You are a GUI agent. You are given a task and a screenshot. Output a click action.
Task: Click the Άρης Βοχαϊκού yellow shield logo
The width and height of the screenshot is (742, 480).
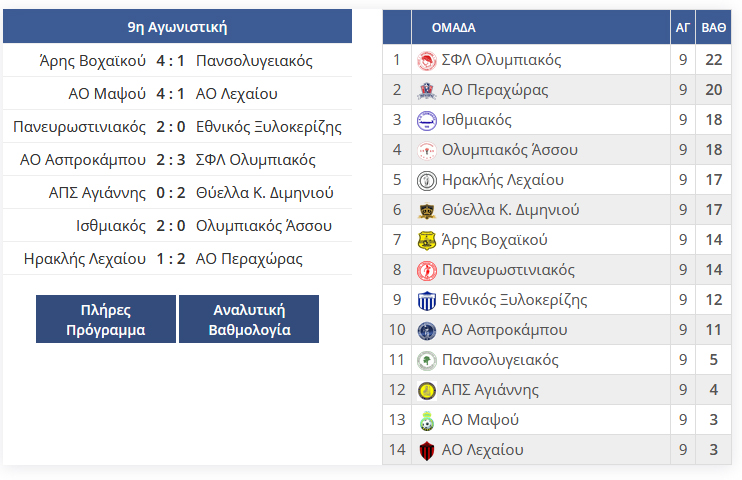(x=426, y=240)
